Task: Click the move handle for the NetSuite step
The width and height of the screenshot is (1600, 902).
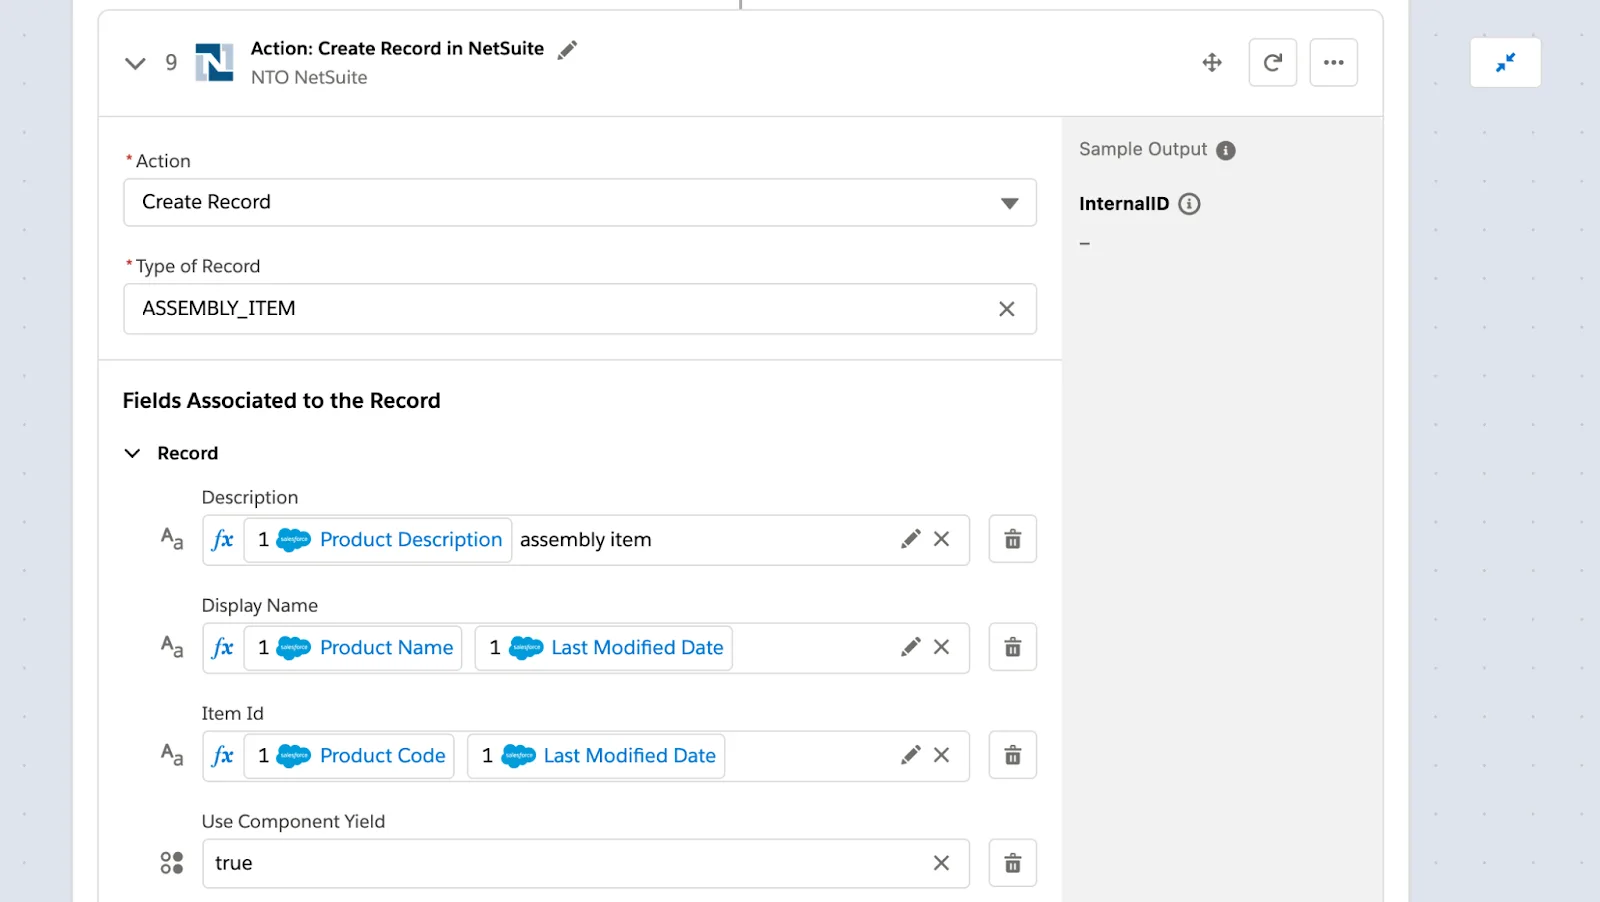Action: [1211, 62]
